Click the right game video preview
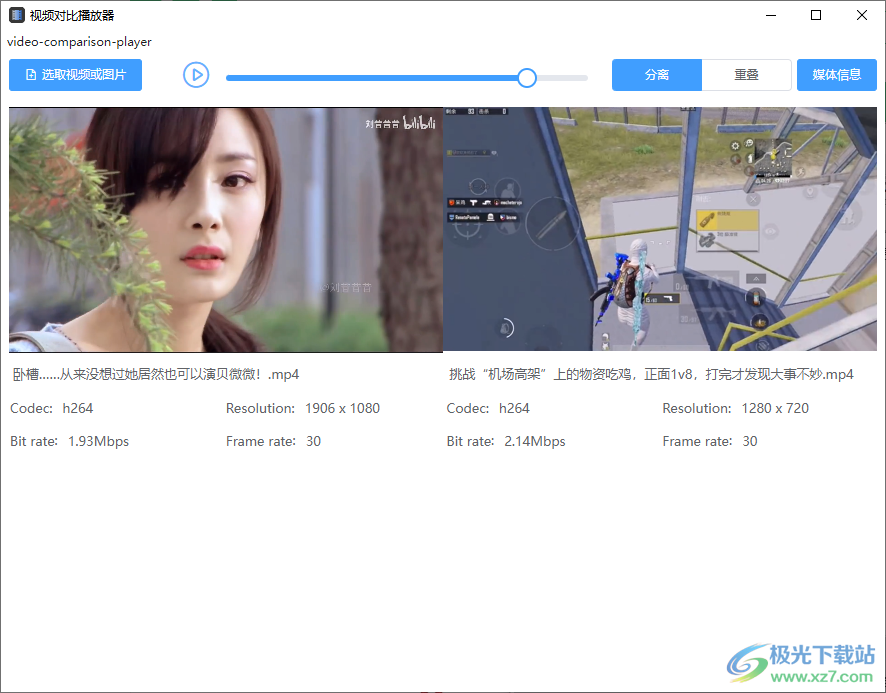Screen dimensions: 886x693 660,229
